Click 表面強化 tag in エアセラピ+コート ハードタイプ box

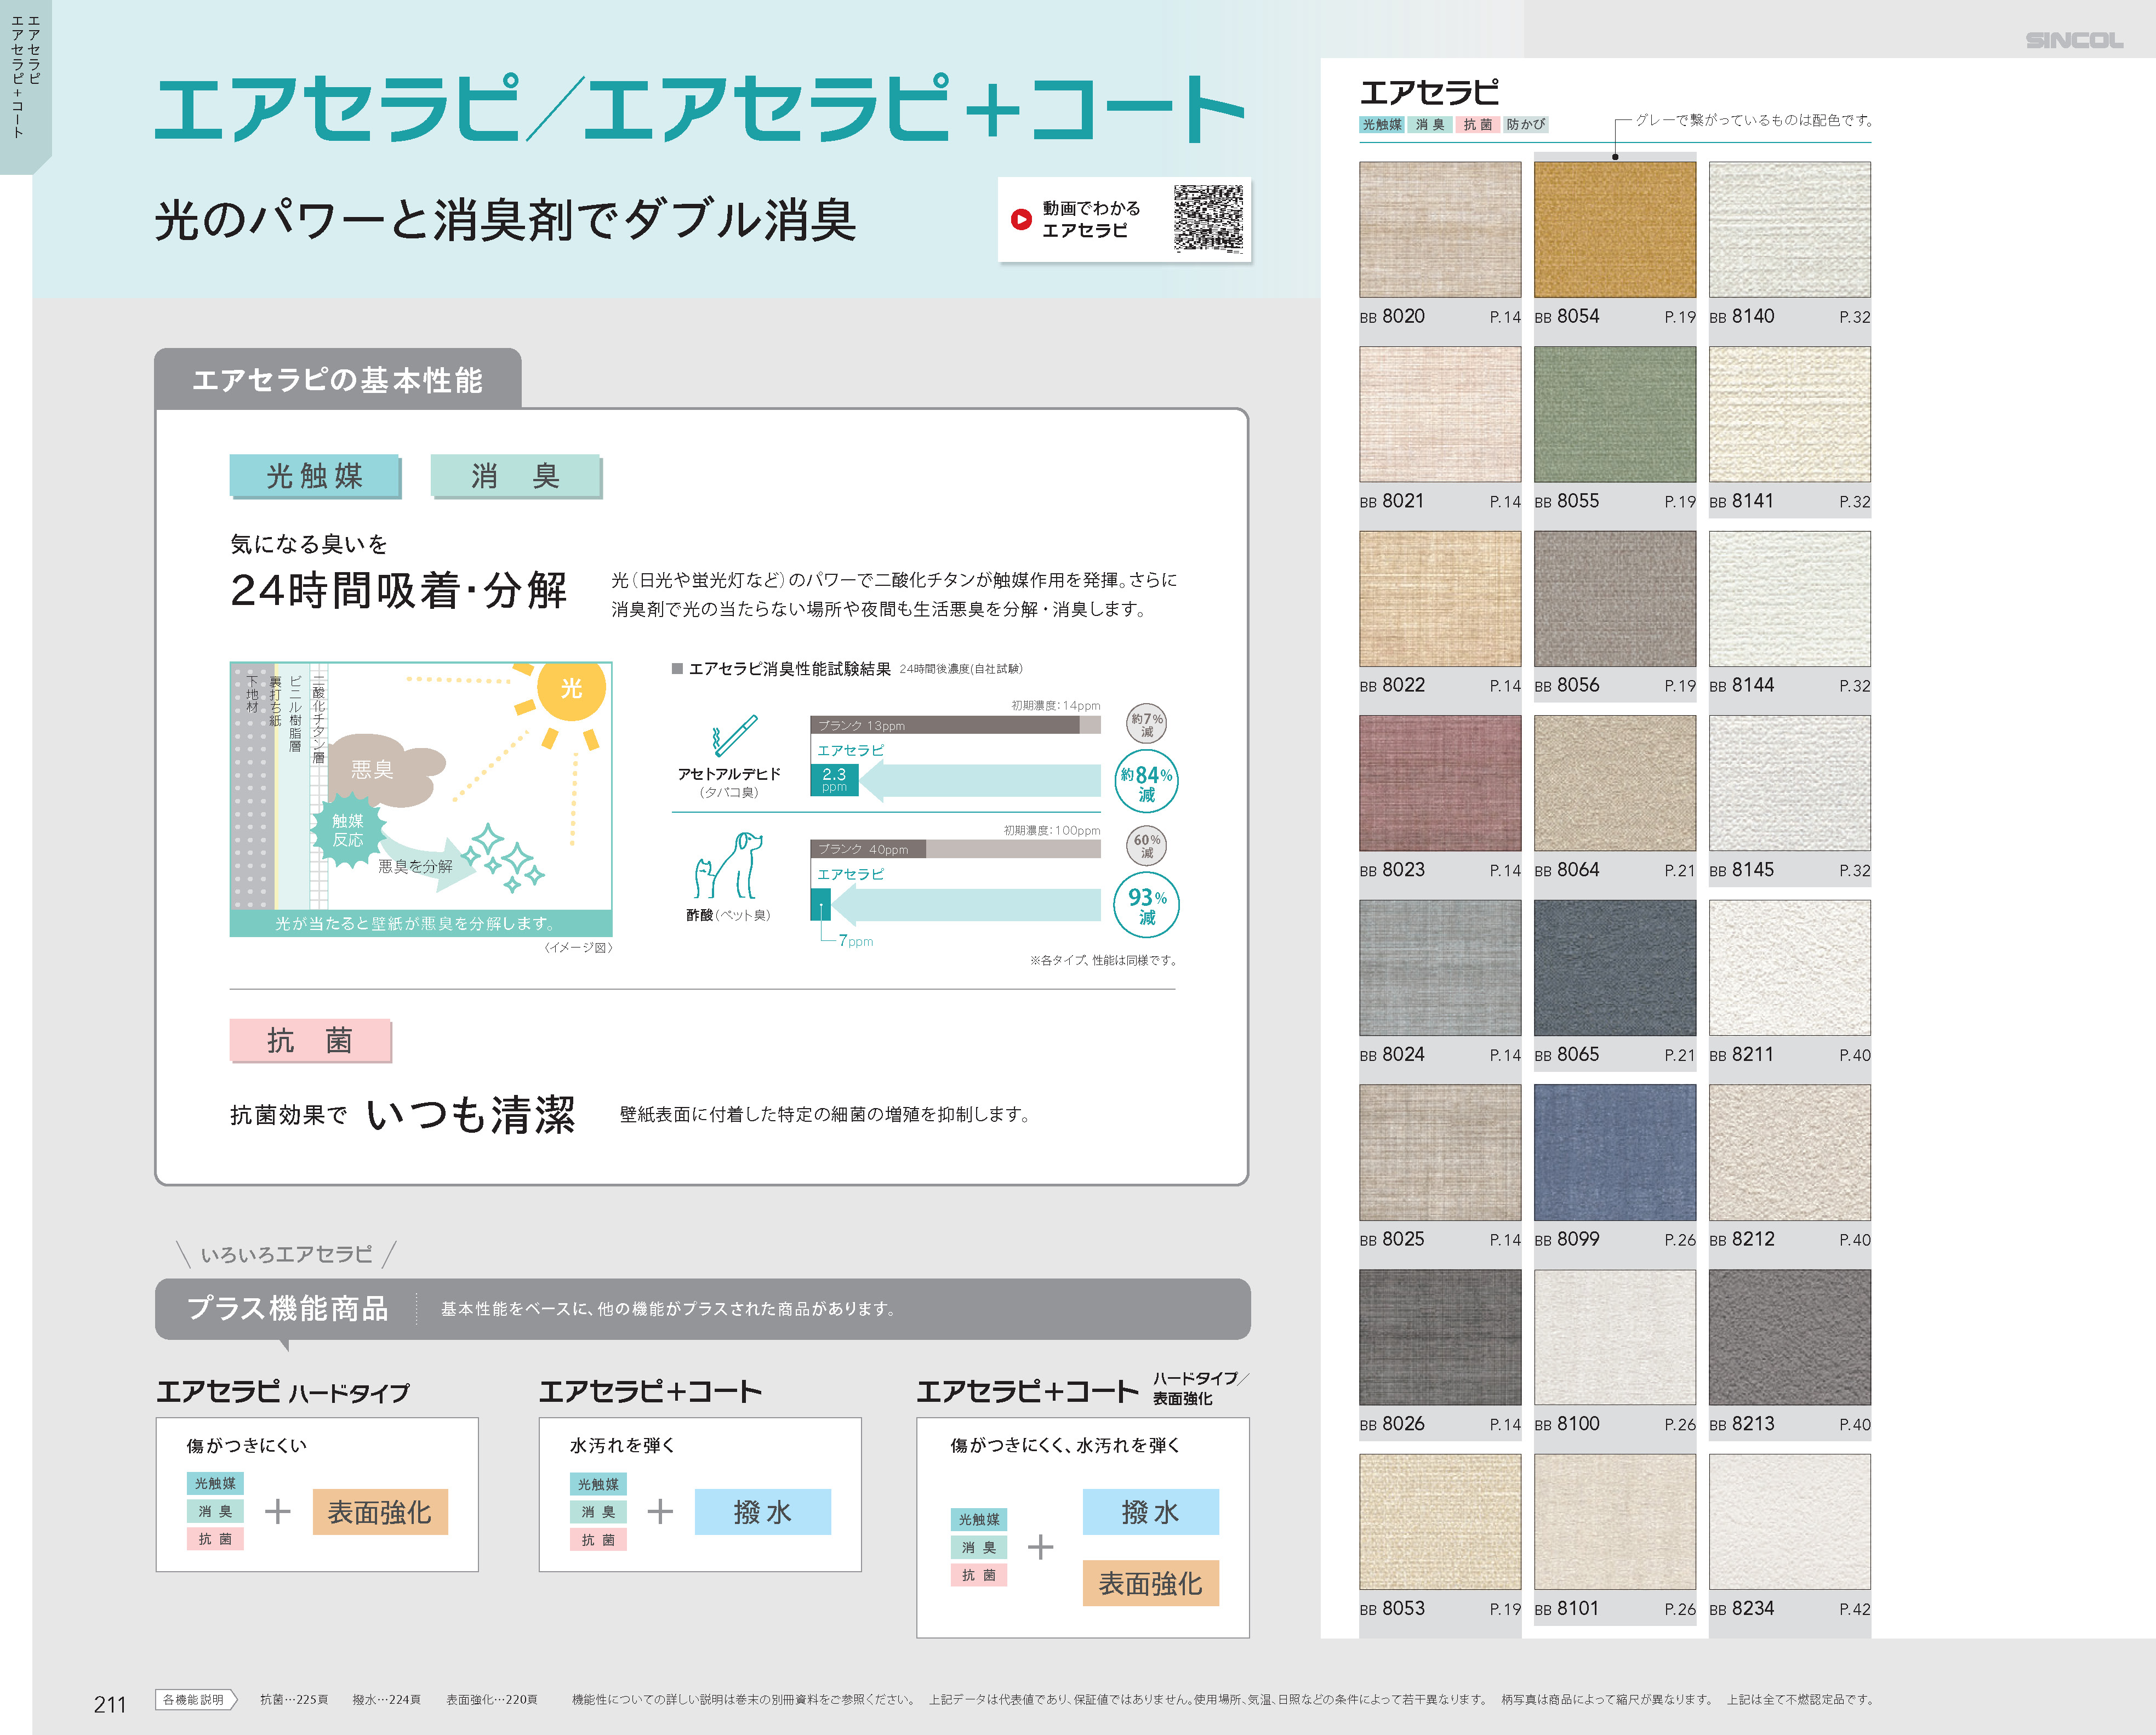pos(1150,1583)
